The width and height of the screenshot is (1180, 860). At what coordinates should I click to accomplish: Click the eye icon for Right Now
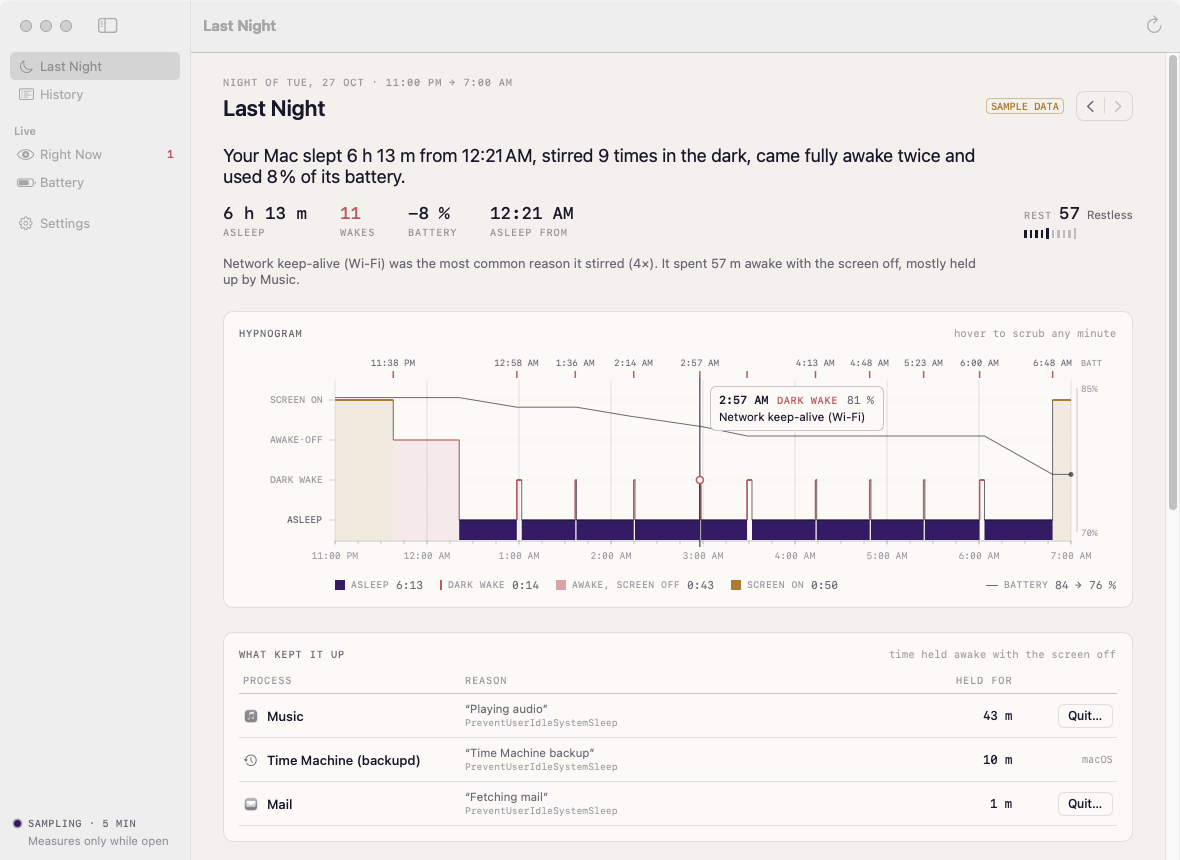click(x=26, y=154)
